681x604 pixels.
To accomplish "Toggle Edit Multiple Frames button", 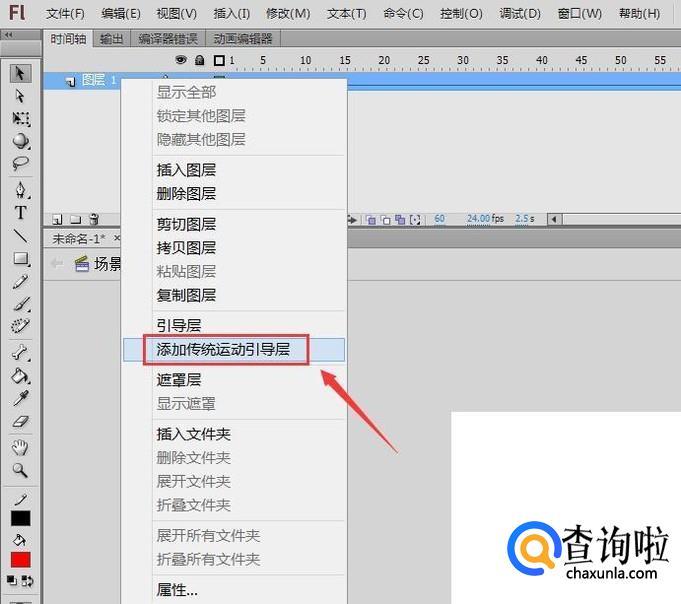I will [x=400, y=220].
